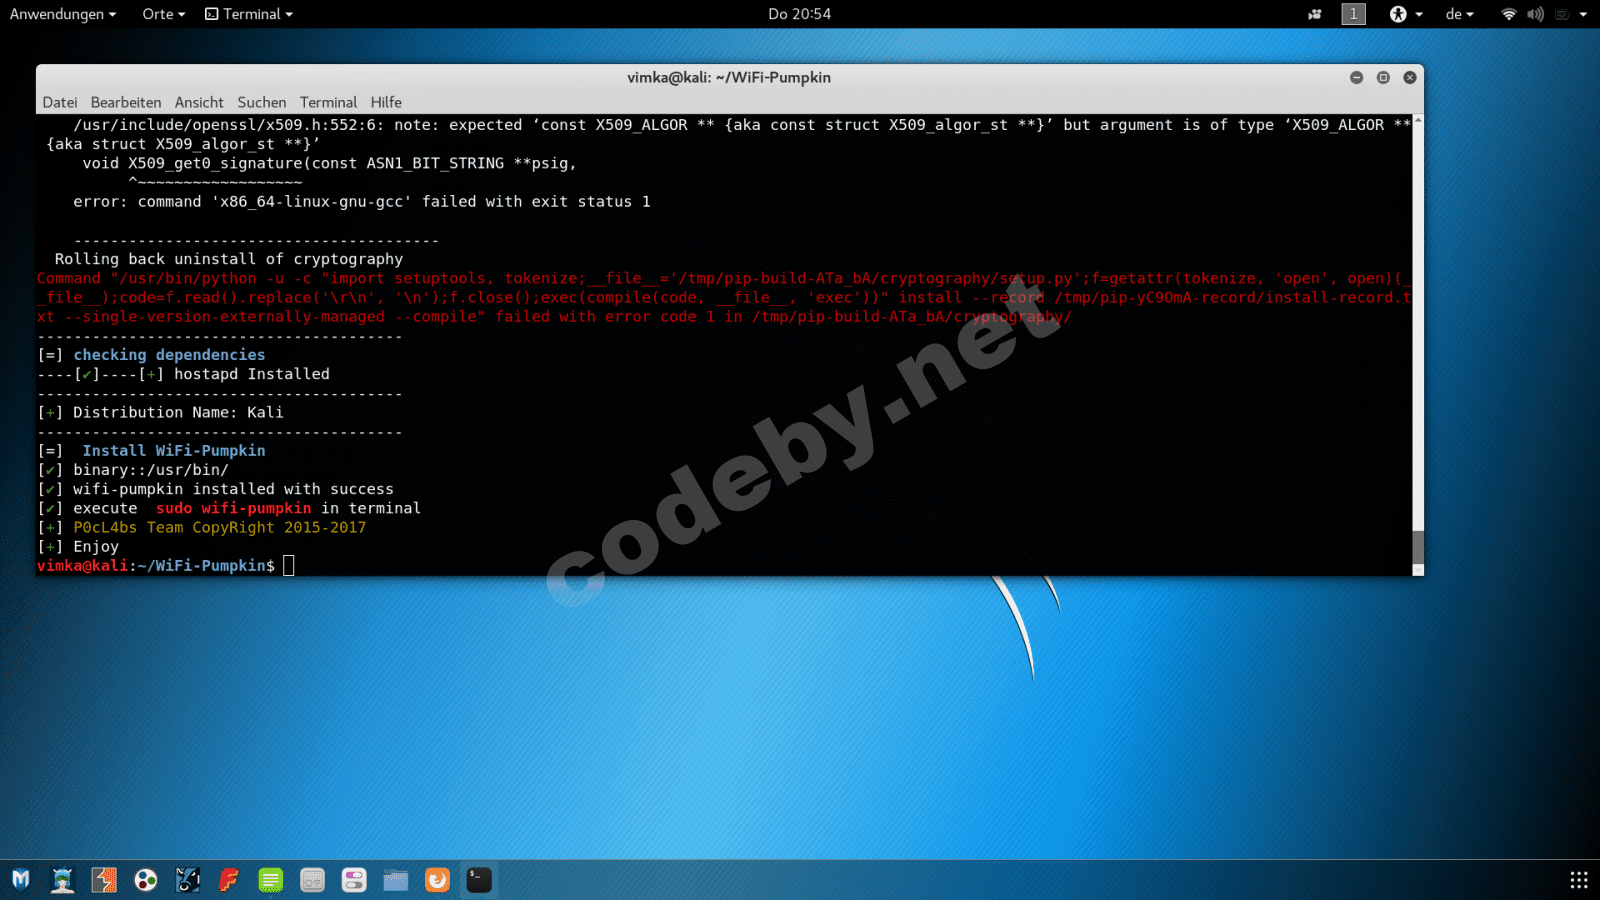
Task: Open the de keyboard layout dropdown
Action: (x=1459, y=14)
